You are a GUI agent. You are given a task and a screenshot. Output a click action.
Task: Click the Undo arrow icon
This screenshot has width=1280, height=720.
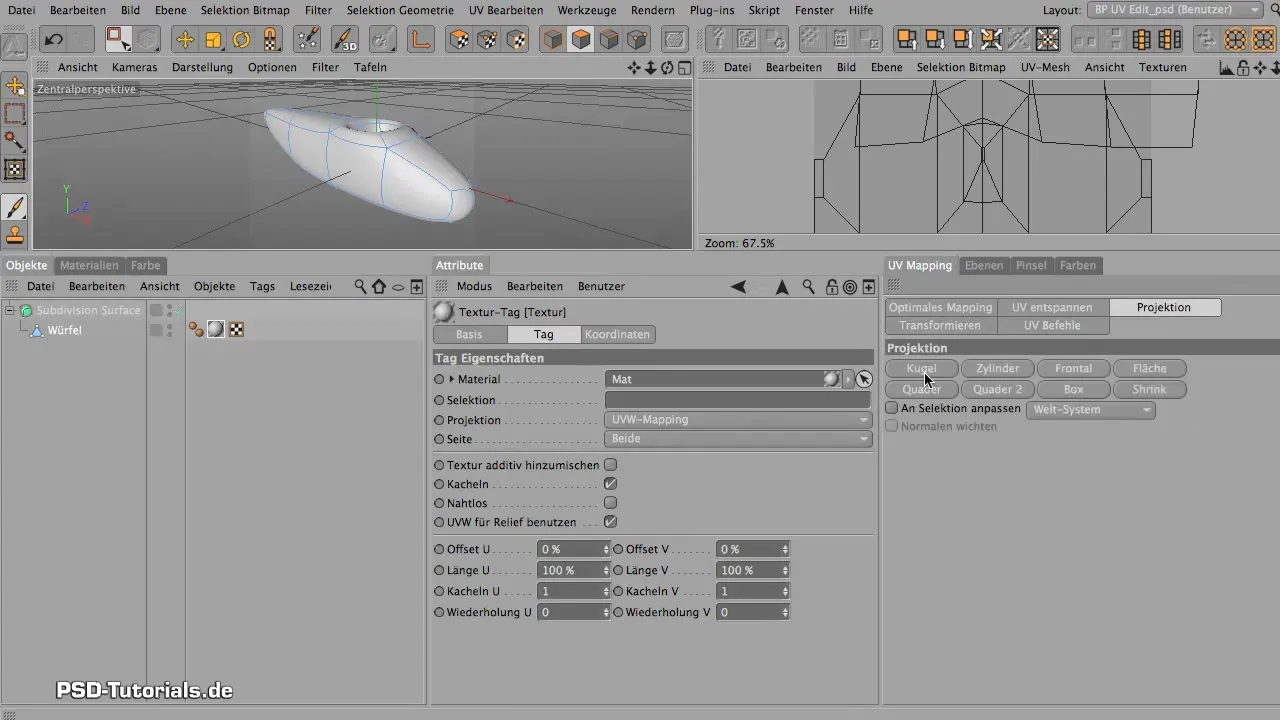coord(53,40)
